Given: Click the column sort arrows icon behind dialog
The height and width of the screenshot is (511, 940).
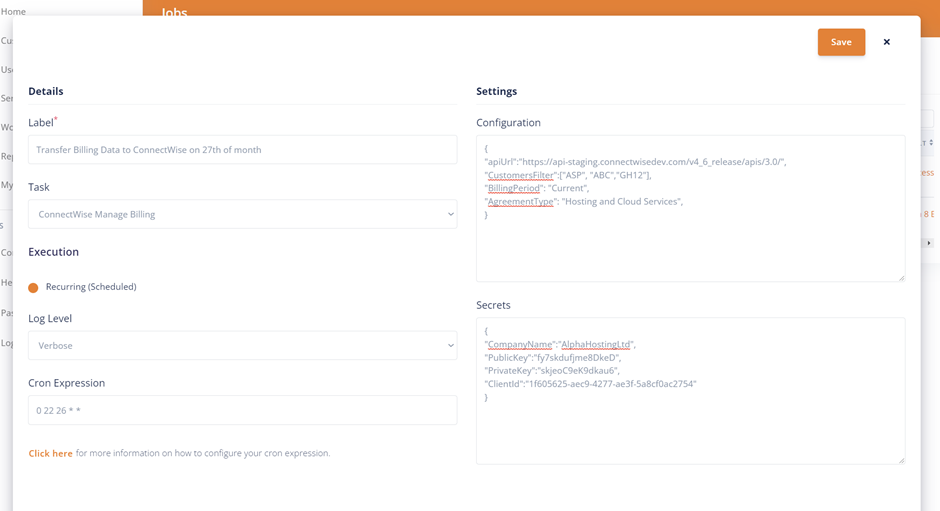Looking at the screenshot, I should coord(931,143).
